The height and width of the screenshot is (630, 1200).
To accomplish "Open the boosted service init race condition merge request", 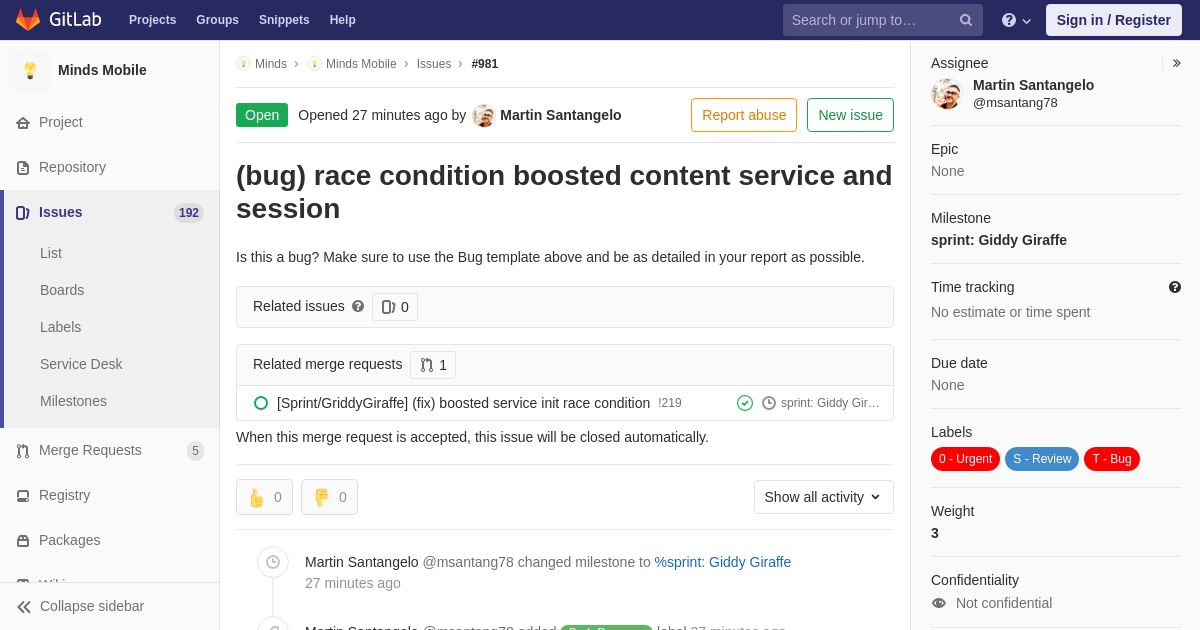I will point(463,403).
